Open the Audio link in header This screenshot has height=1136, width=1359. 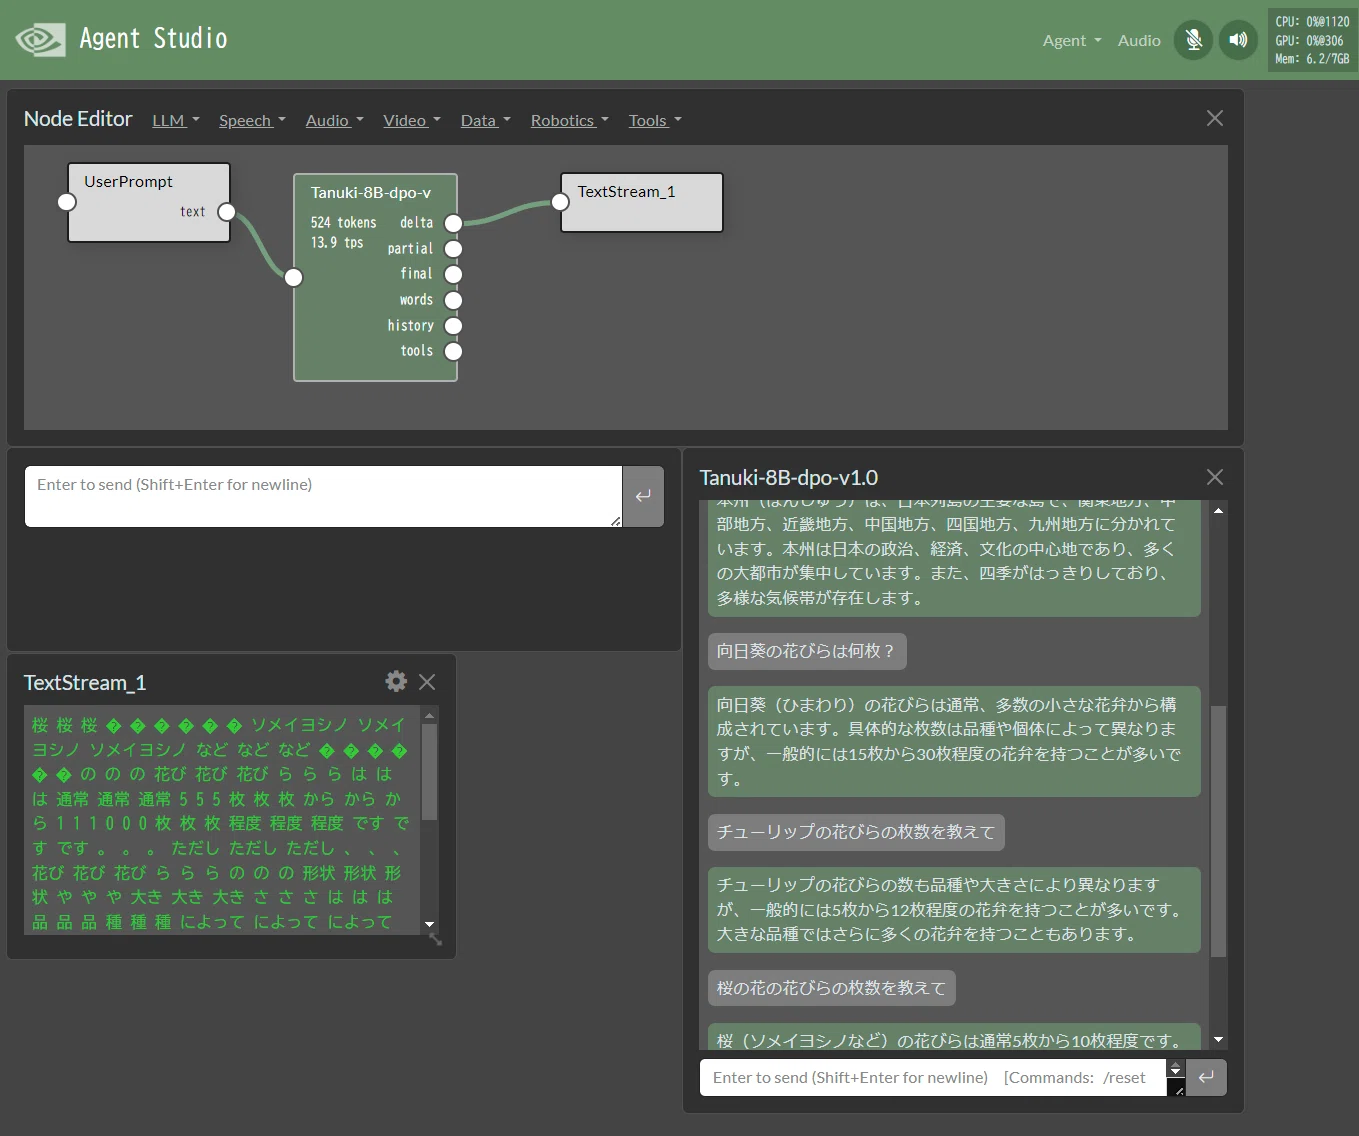[1139, 40]
